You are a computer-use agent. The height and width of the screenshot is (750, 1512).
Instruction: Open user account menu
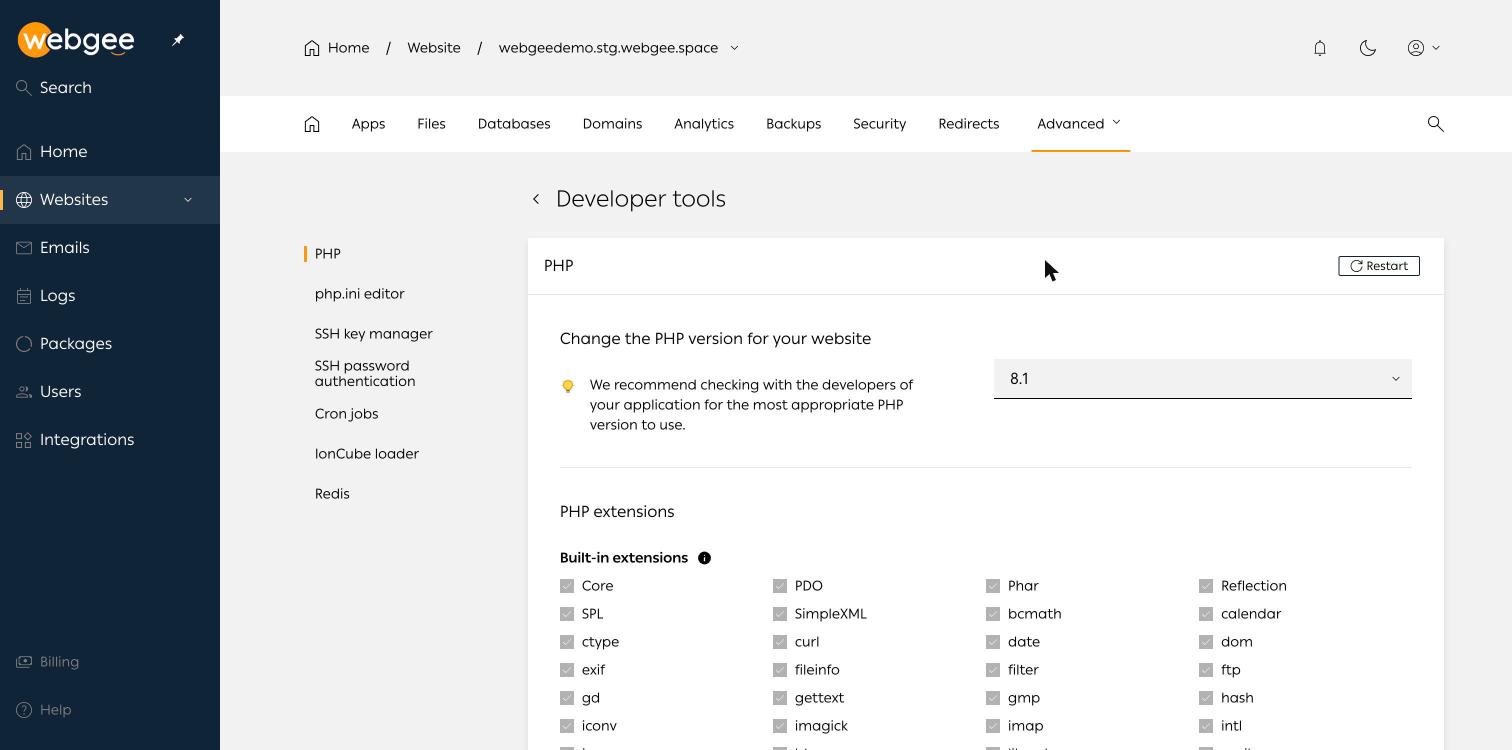[1424, 48]
